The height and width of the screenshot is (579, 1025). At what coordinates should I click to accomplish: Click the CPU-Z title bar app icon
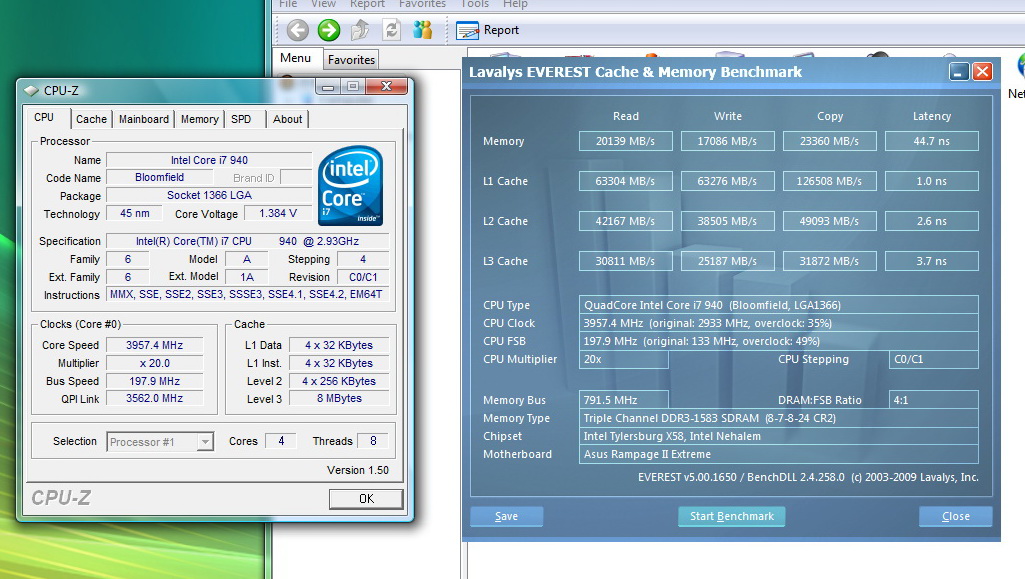[x=31, y=90]
